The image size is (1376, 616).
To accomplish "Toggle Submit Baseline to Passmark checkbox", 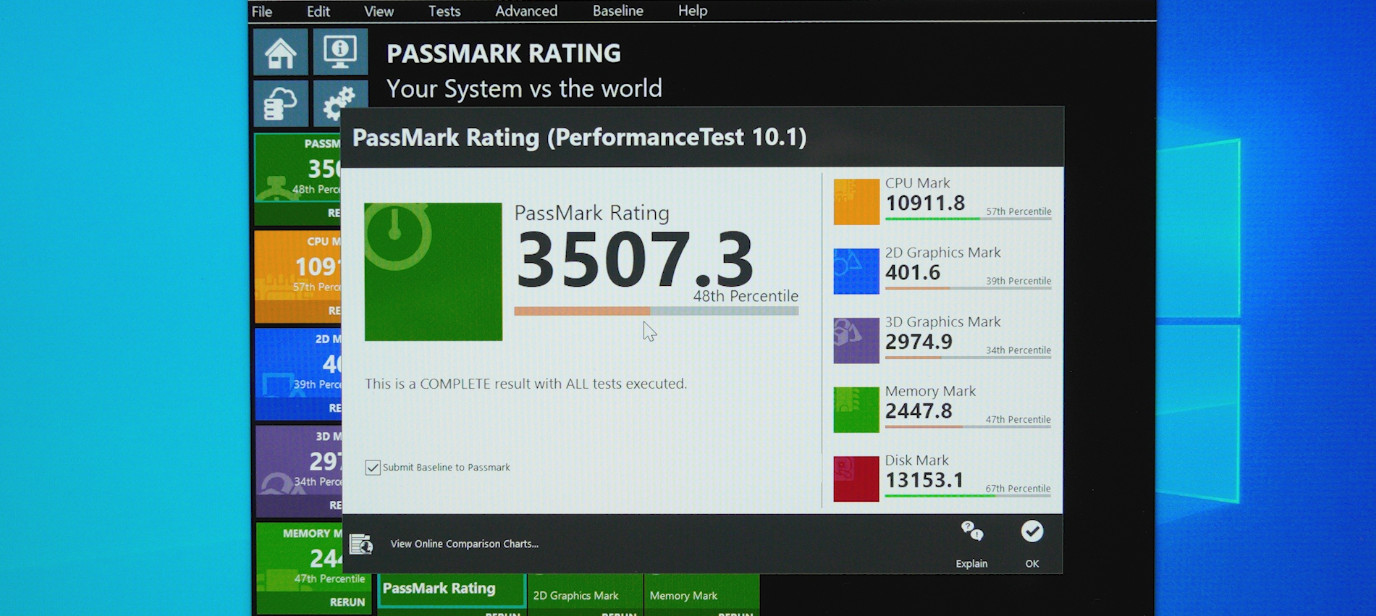I will coord(373,467).
